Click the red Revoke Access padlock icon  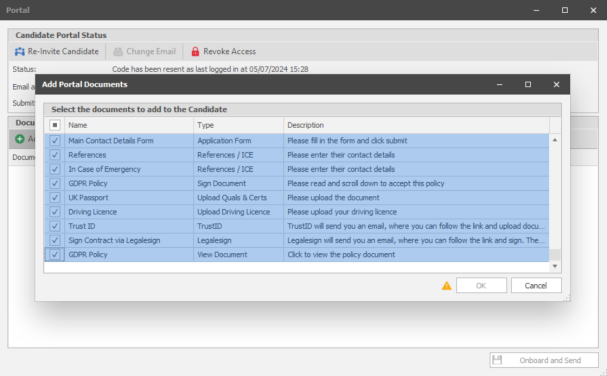pyautogui.click(x=195, y=52)
